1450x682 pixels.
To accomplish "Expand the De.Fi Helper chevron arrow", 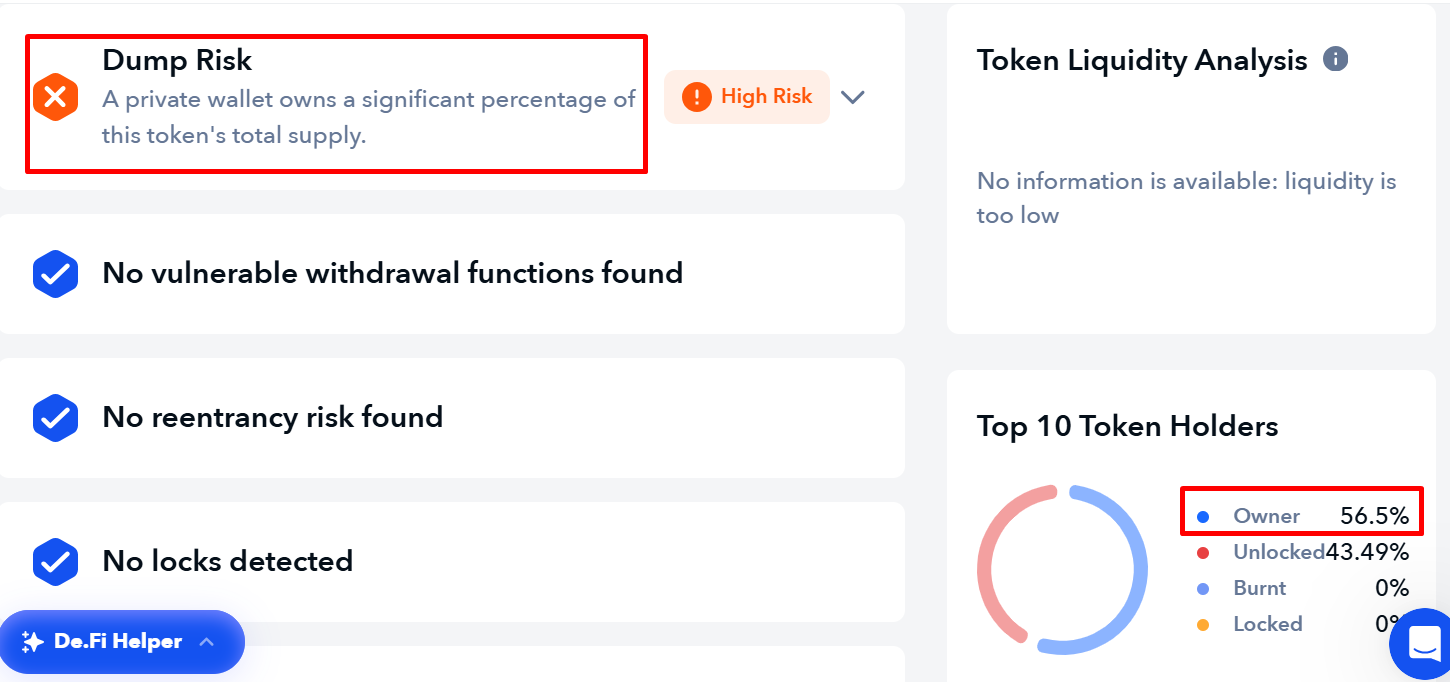I will [x=207, y=642].
